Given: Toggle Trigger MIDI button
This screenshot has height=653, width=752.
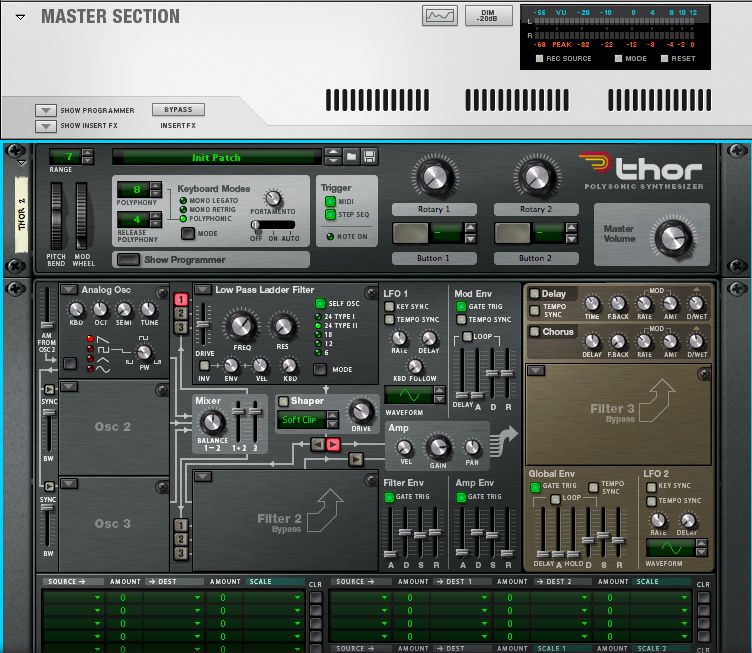Looking at the screenshot, I should pyautogui.click(x=330, y=201).
